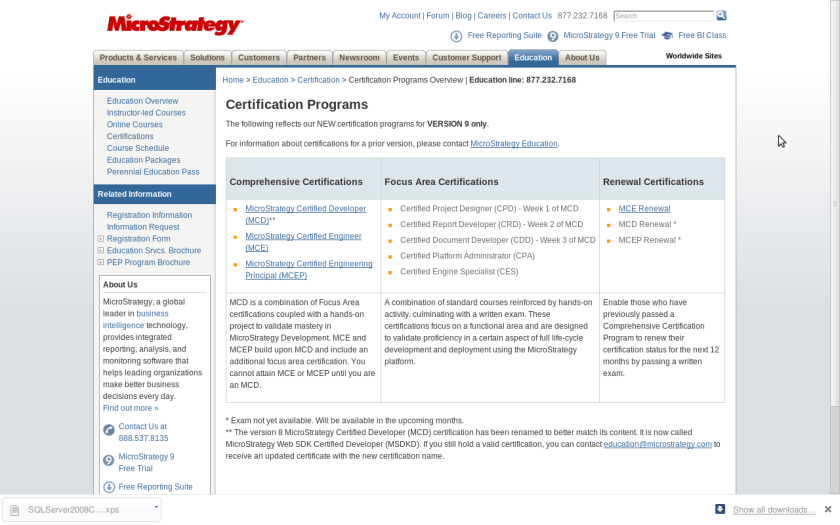Expand the PEP Program Brochure item
The image size is (840, 525).
[x=100, y=262]
